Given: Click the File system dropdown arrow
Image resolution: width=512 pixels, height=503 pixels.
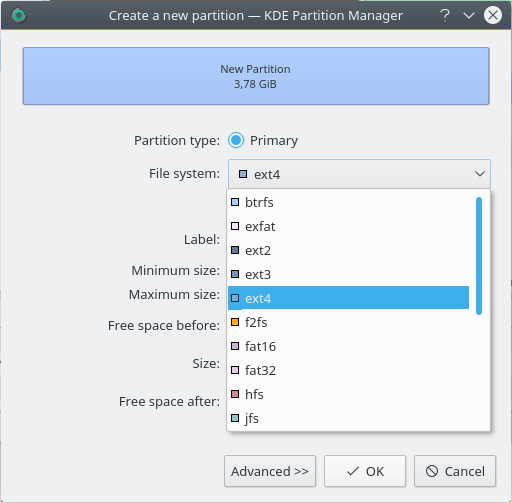Looking at the screenshot, I should pos(480,174).
